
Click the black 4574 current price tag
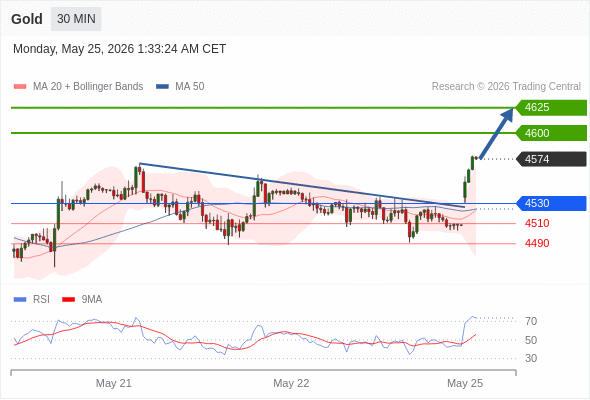[551, 159]
